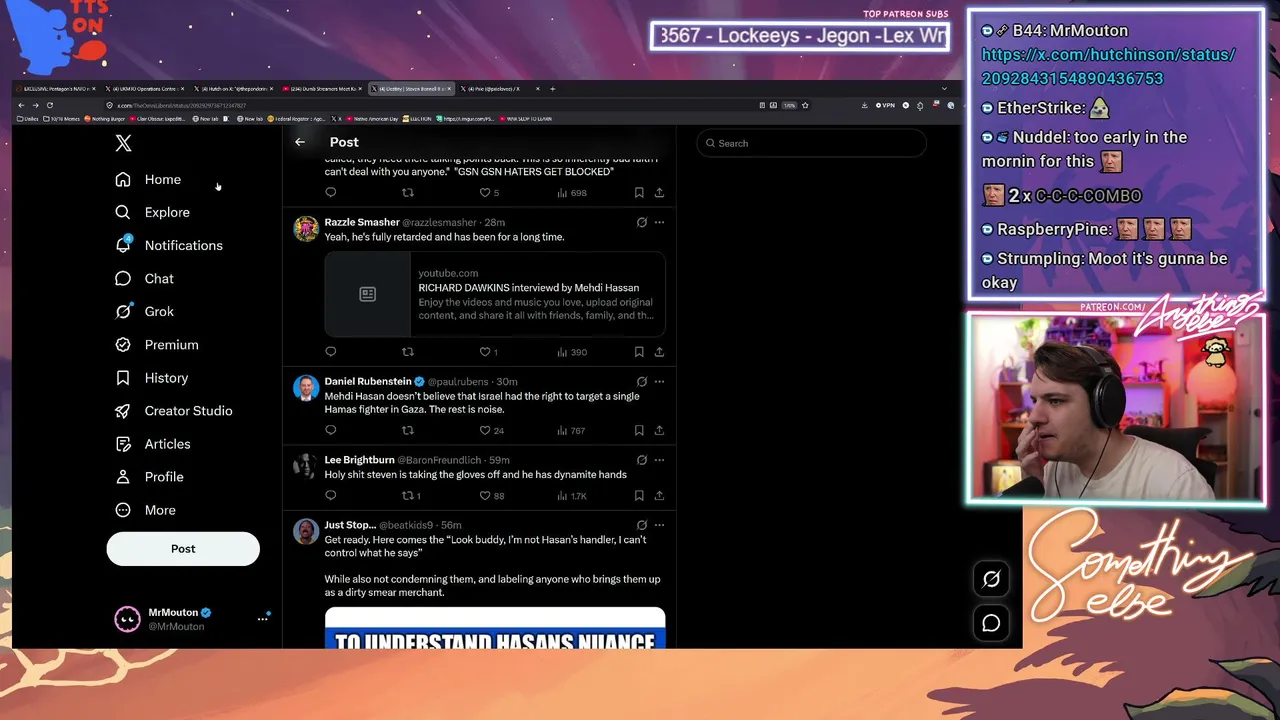The image size is (1280, 720).
Task: Open Grok from the sidebar
Action: tap(144, 311)
